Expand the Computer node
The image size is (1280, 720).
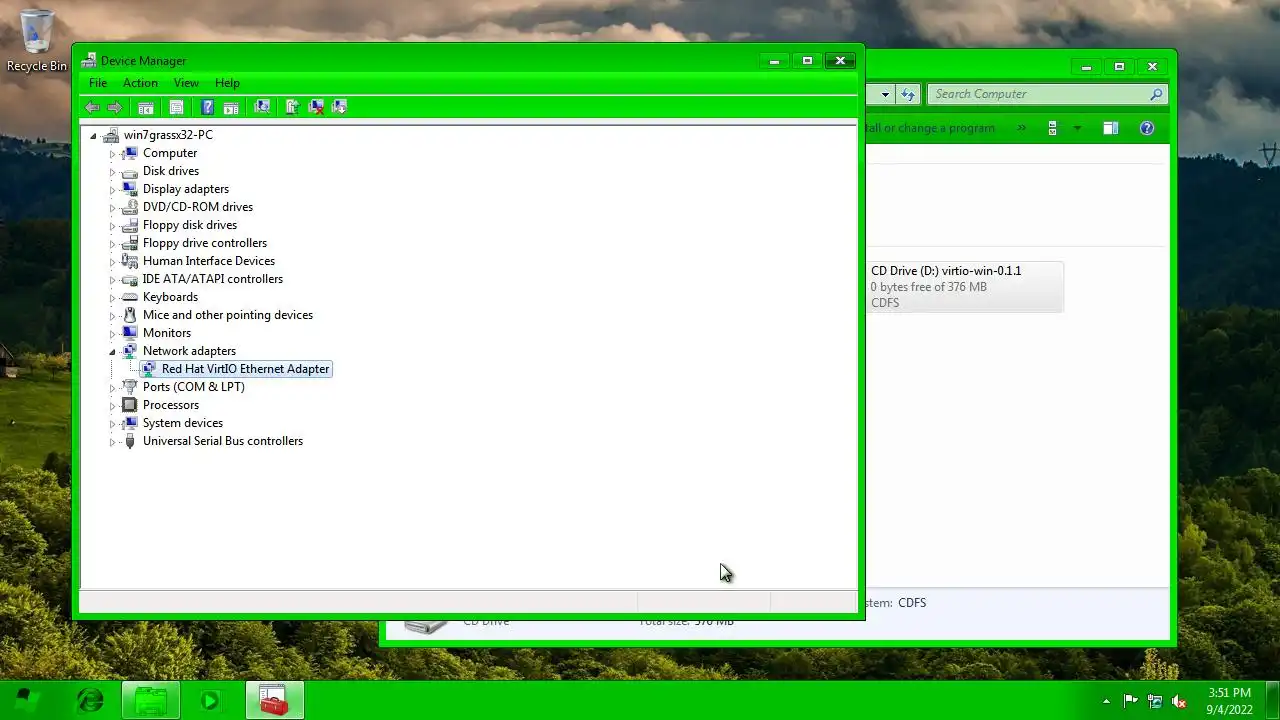(x=113, y=153)
